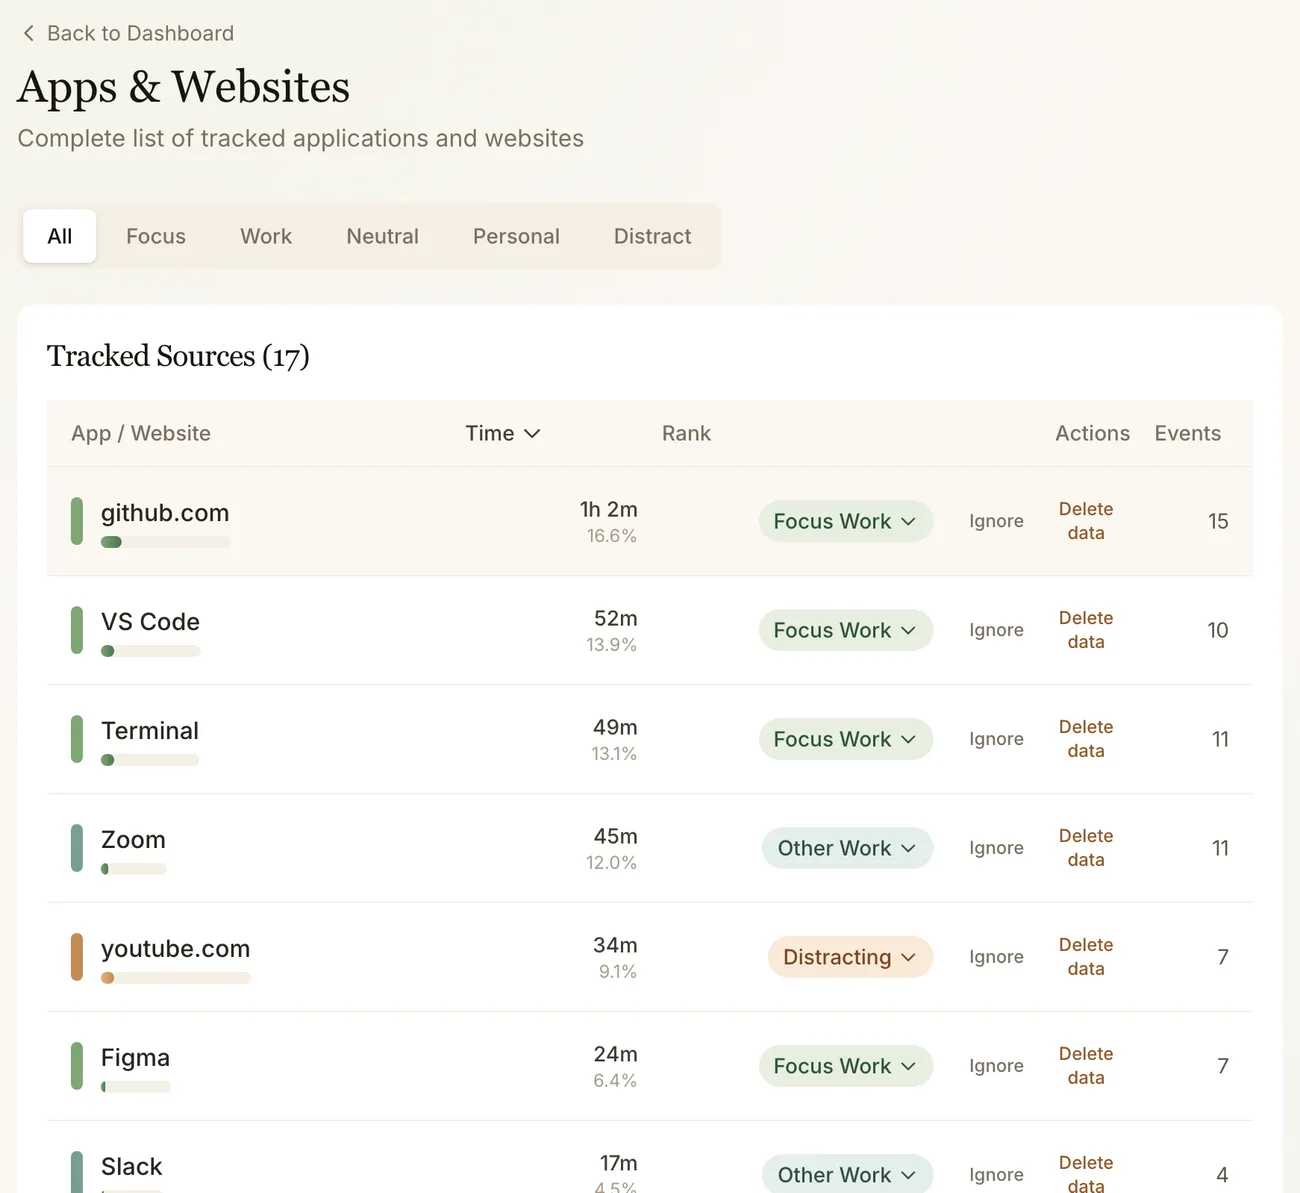Screen dimensions: 1300x1193
Task: Open github.com Focus Work rank dropdown
Action: click(x=846, y=521)
